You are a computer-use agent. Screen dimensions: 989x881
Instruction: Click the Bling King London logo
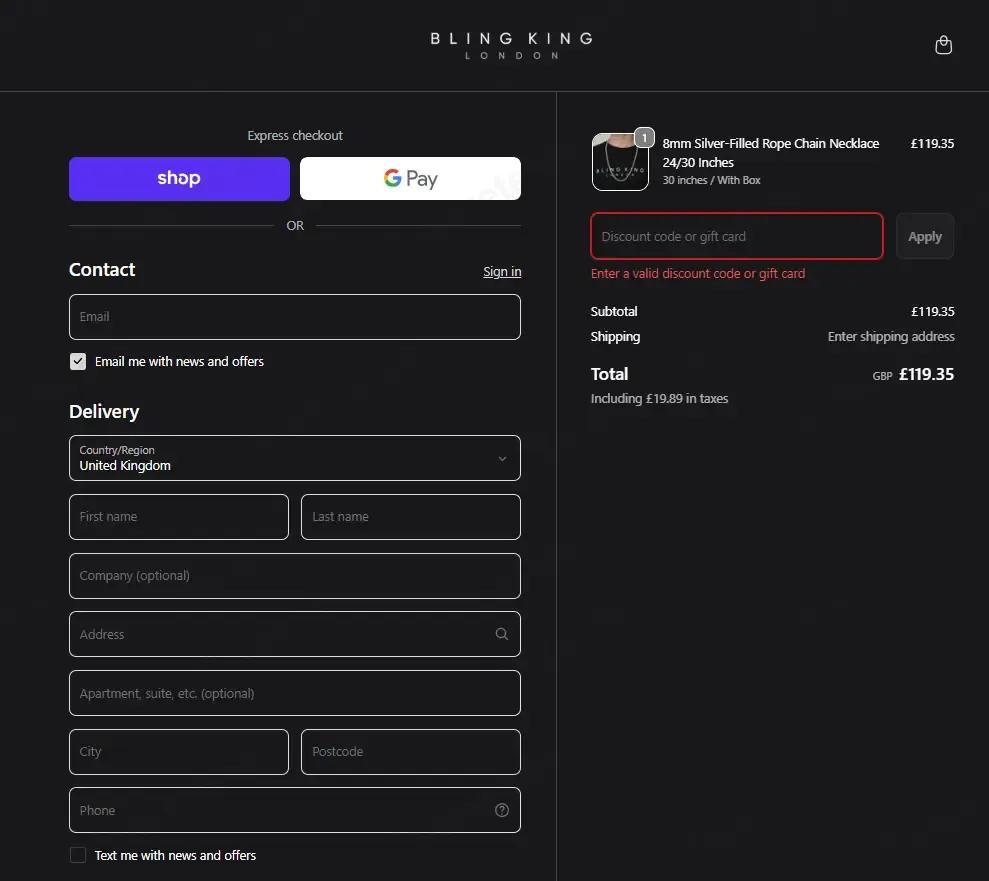[512, 45]
